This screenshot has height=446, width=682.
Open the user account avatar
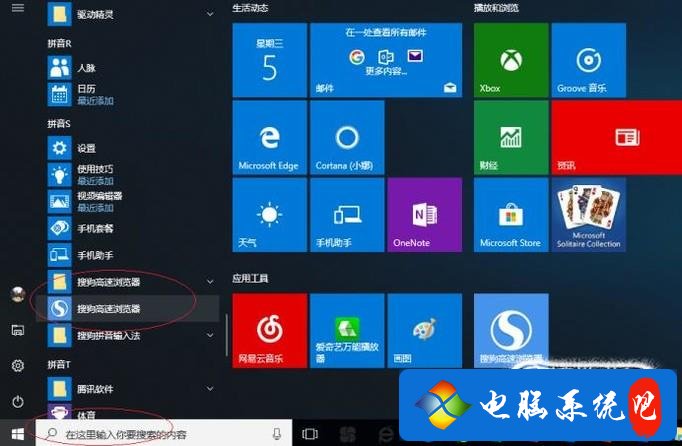18,295
